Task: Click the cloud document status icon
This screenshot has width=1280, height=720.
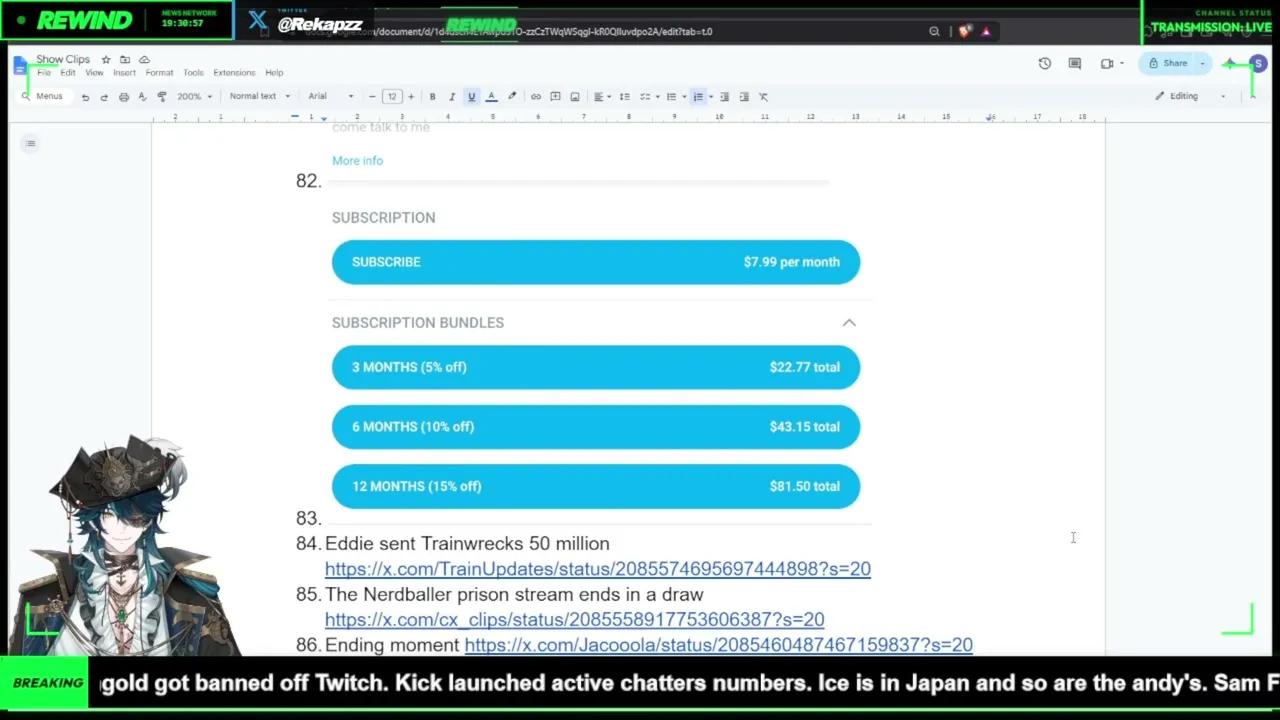Action: [x=144, y=60]
